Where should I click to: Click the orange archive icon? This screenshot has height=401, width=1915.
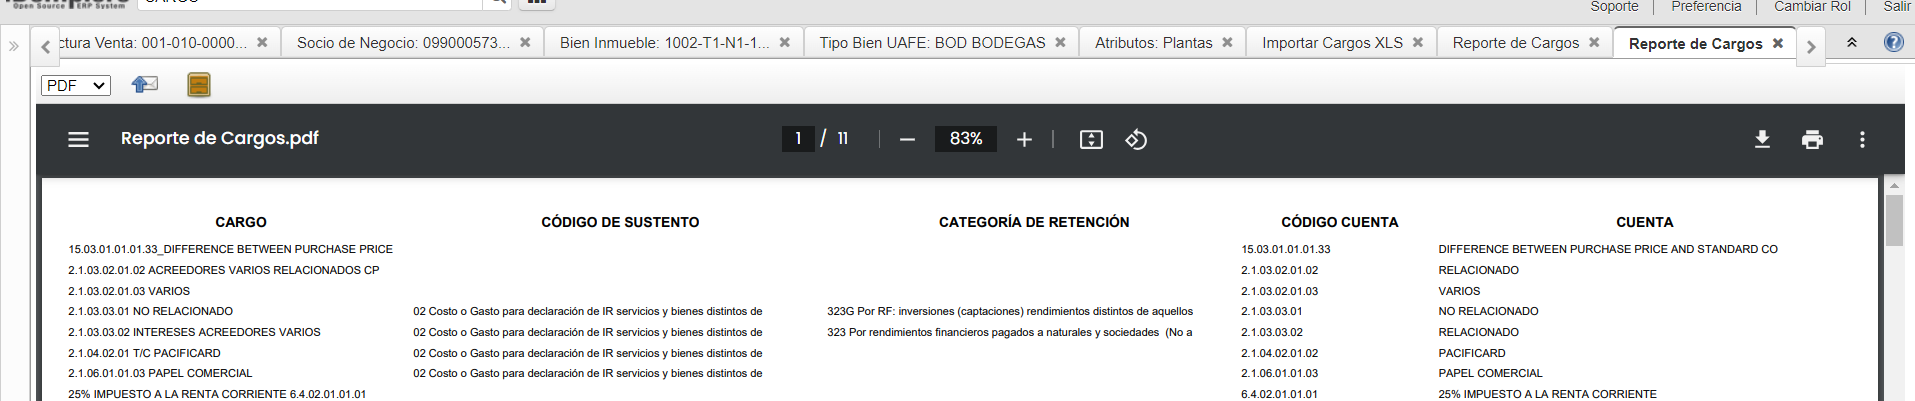click(x=199, y=85)
